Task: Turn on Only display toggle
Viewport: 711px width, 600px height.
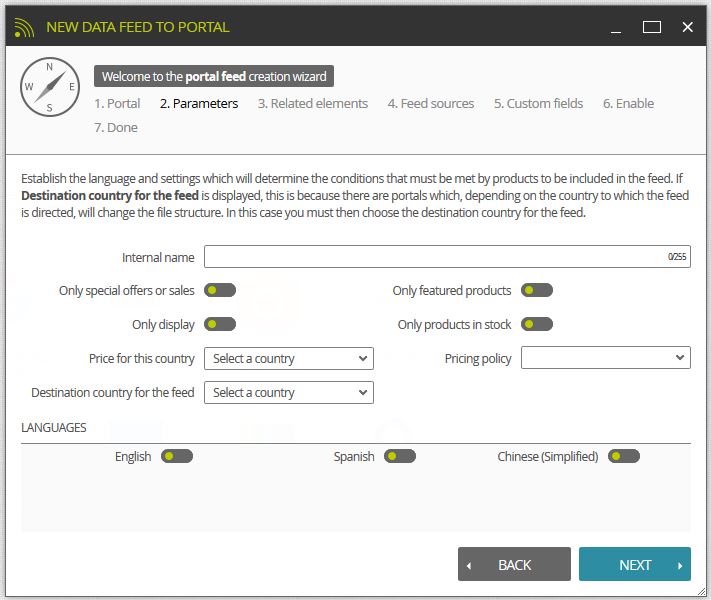Action: [220, 324]
